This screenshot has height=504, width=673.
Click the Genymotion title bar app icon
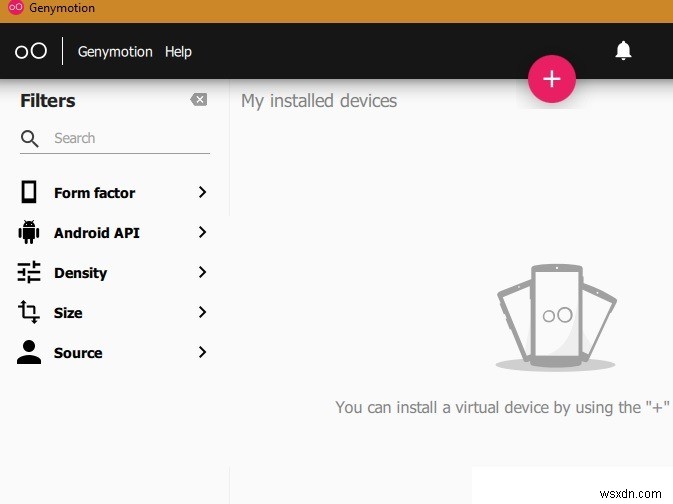click(16, 7)
